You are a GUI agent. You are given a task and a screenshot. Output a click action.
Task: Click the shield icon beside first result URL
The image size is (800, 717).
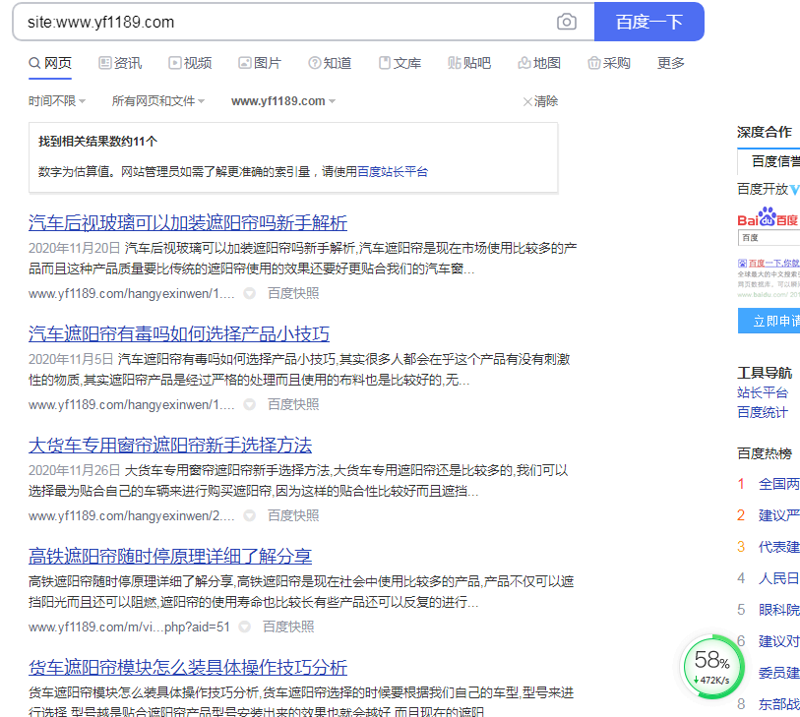[x=249, y=294]
